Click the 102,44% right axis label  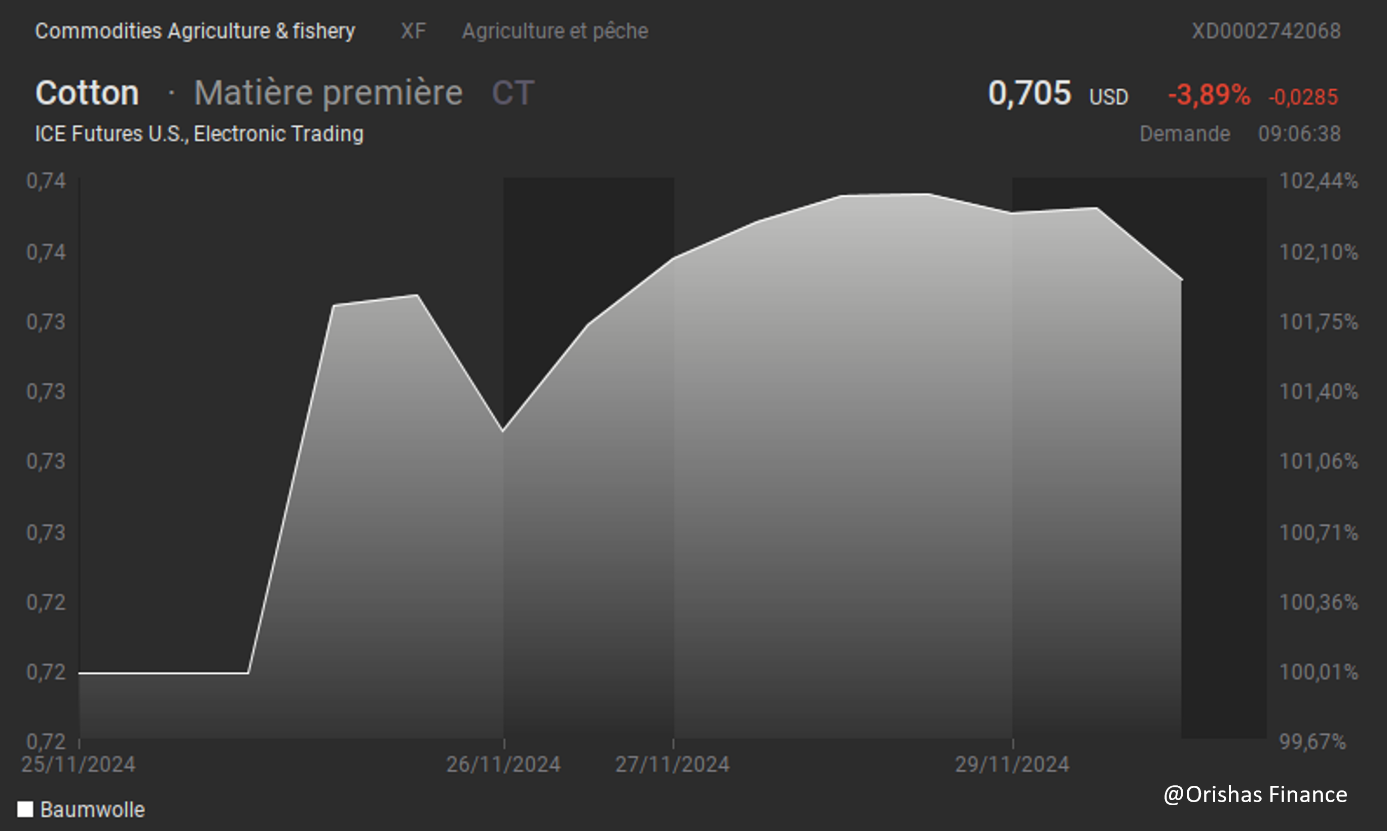click(x=1319, y=181)
